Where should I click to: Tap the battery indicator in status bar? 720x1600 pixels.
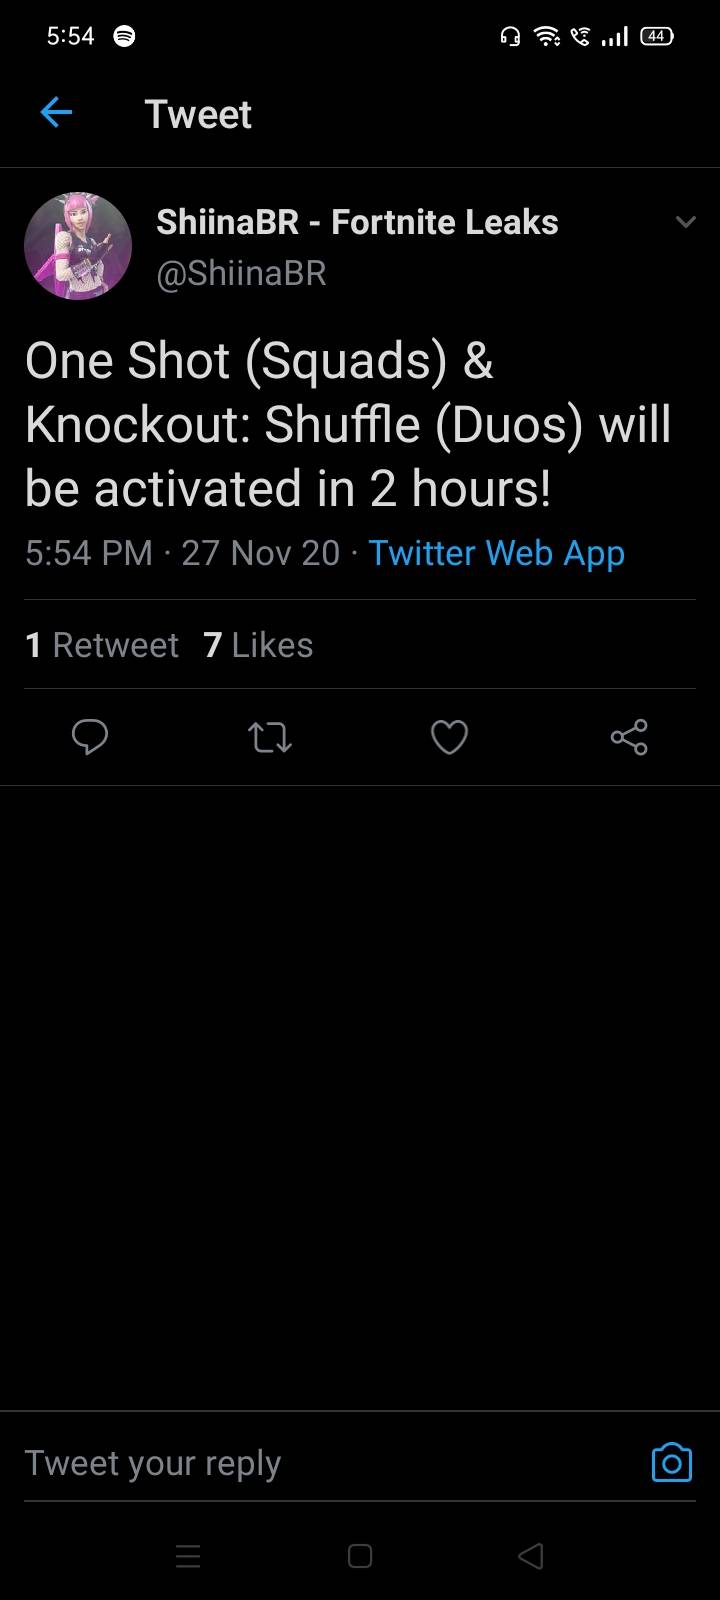656,36
